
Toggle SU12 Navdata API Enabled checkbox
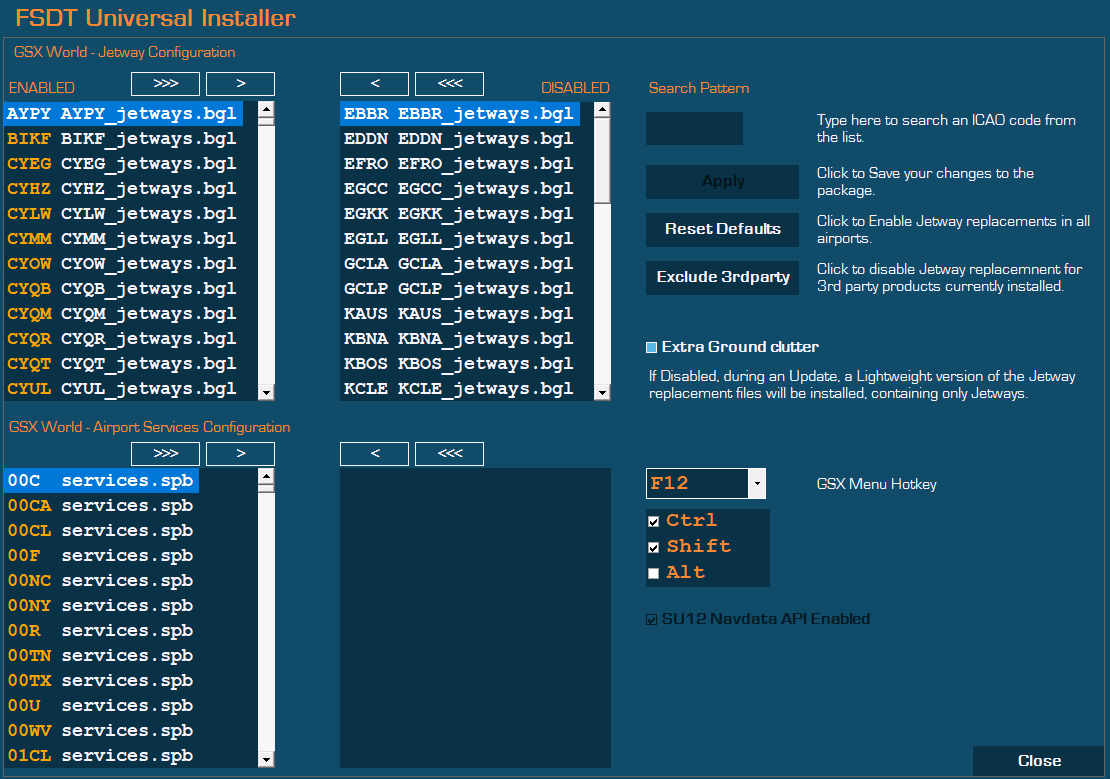click(651, 620)
